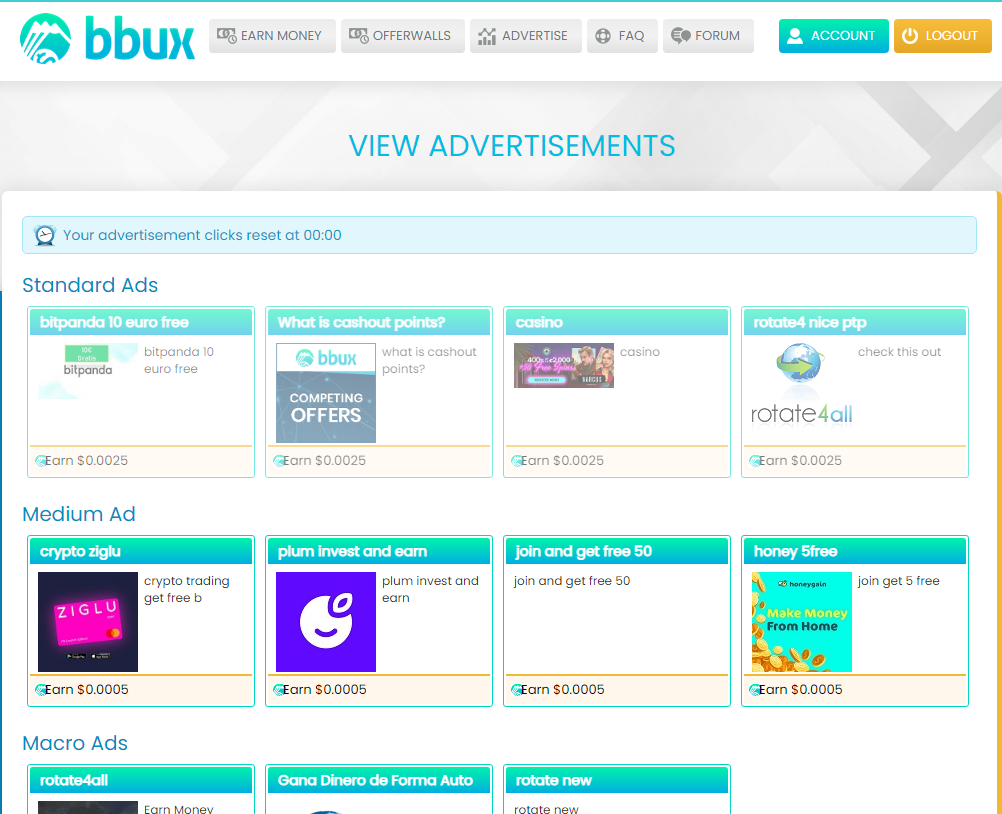Image resolution: width=1002 pixels, height=814 pixels.
Task: Click earn icon on honey 5free ad
Action: pos(755,689)
